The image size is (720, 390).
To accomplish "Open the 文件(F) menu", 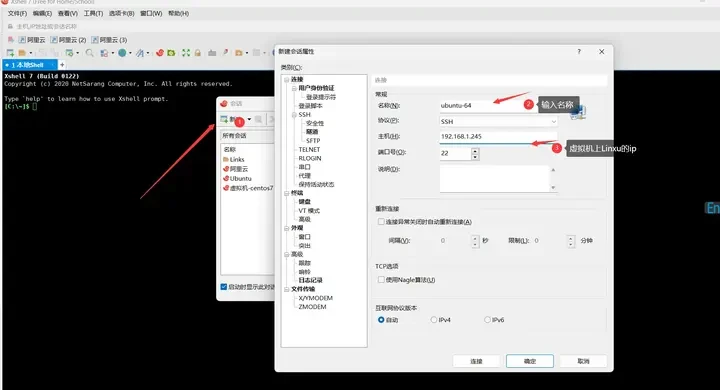I will pyautogui.click(x=17, y=13).
